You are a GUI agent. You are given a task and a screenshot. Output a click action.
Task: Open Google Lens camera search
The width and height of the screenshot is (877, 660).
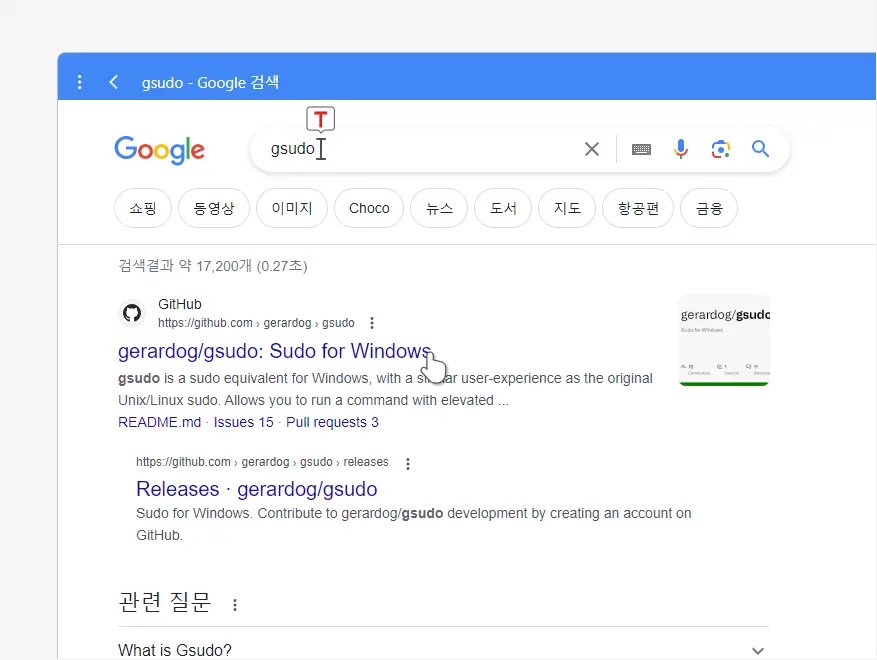coord(721,148)
